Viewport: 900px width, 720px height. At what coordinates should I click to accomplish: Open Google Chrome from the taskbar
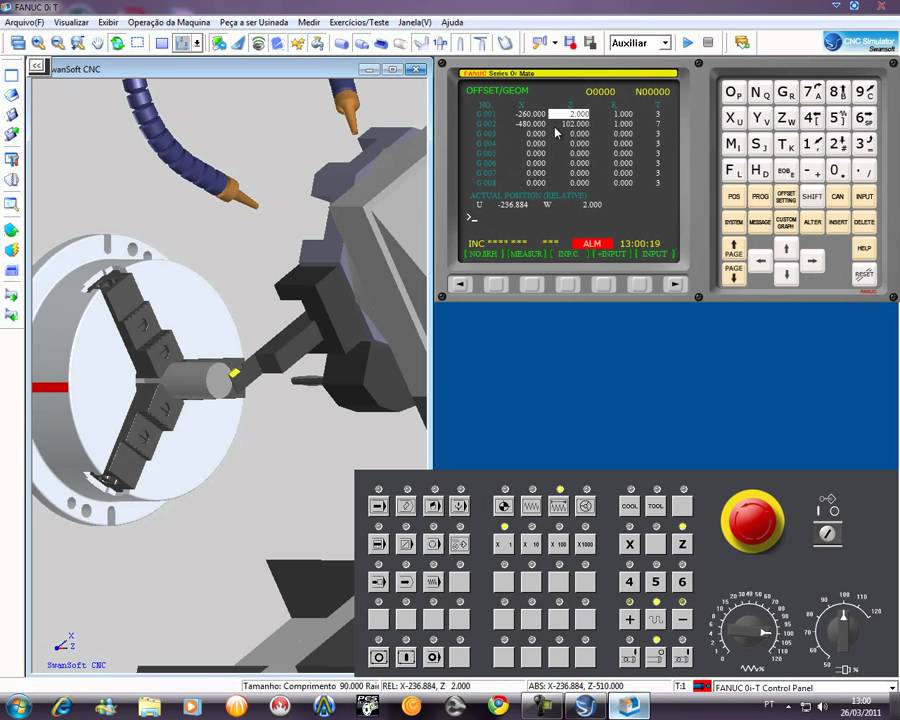(x=498, y=706)
